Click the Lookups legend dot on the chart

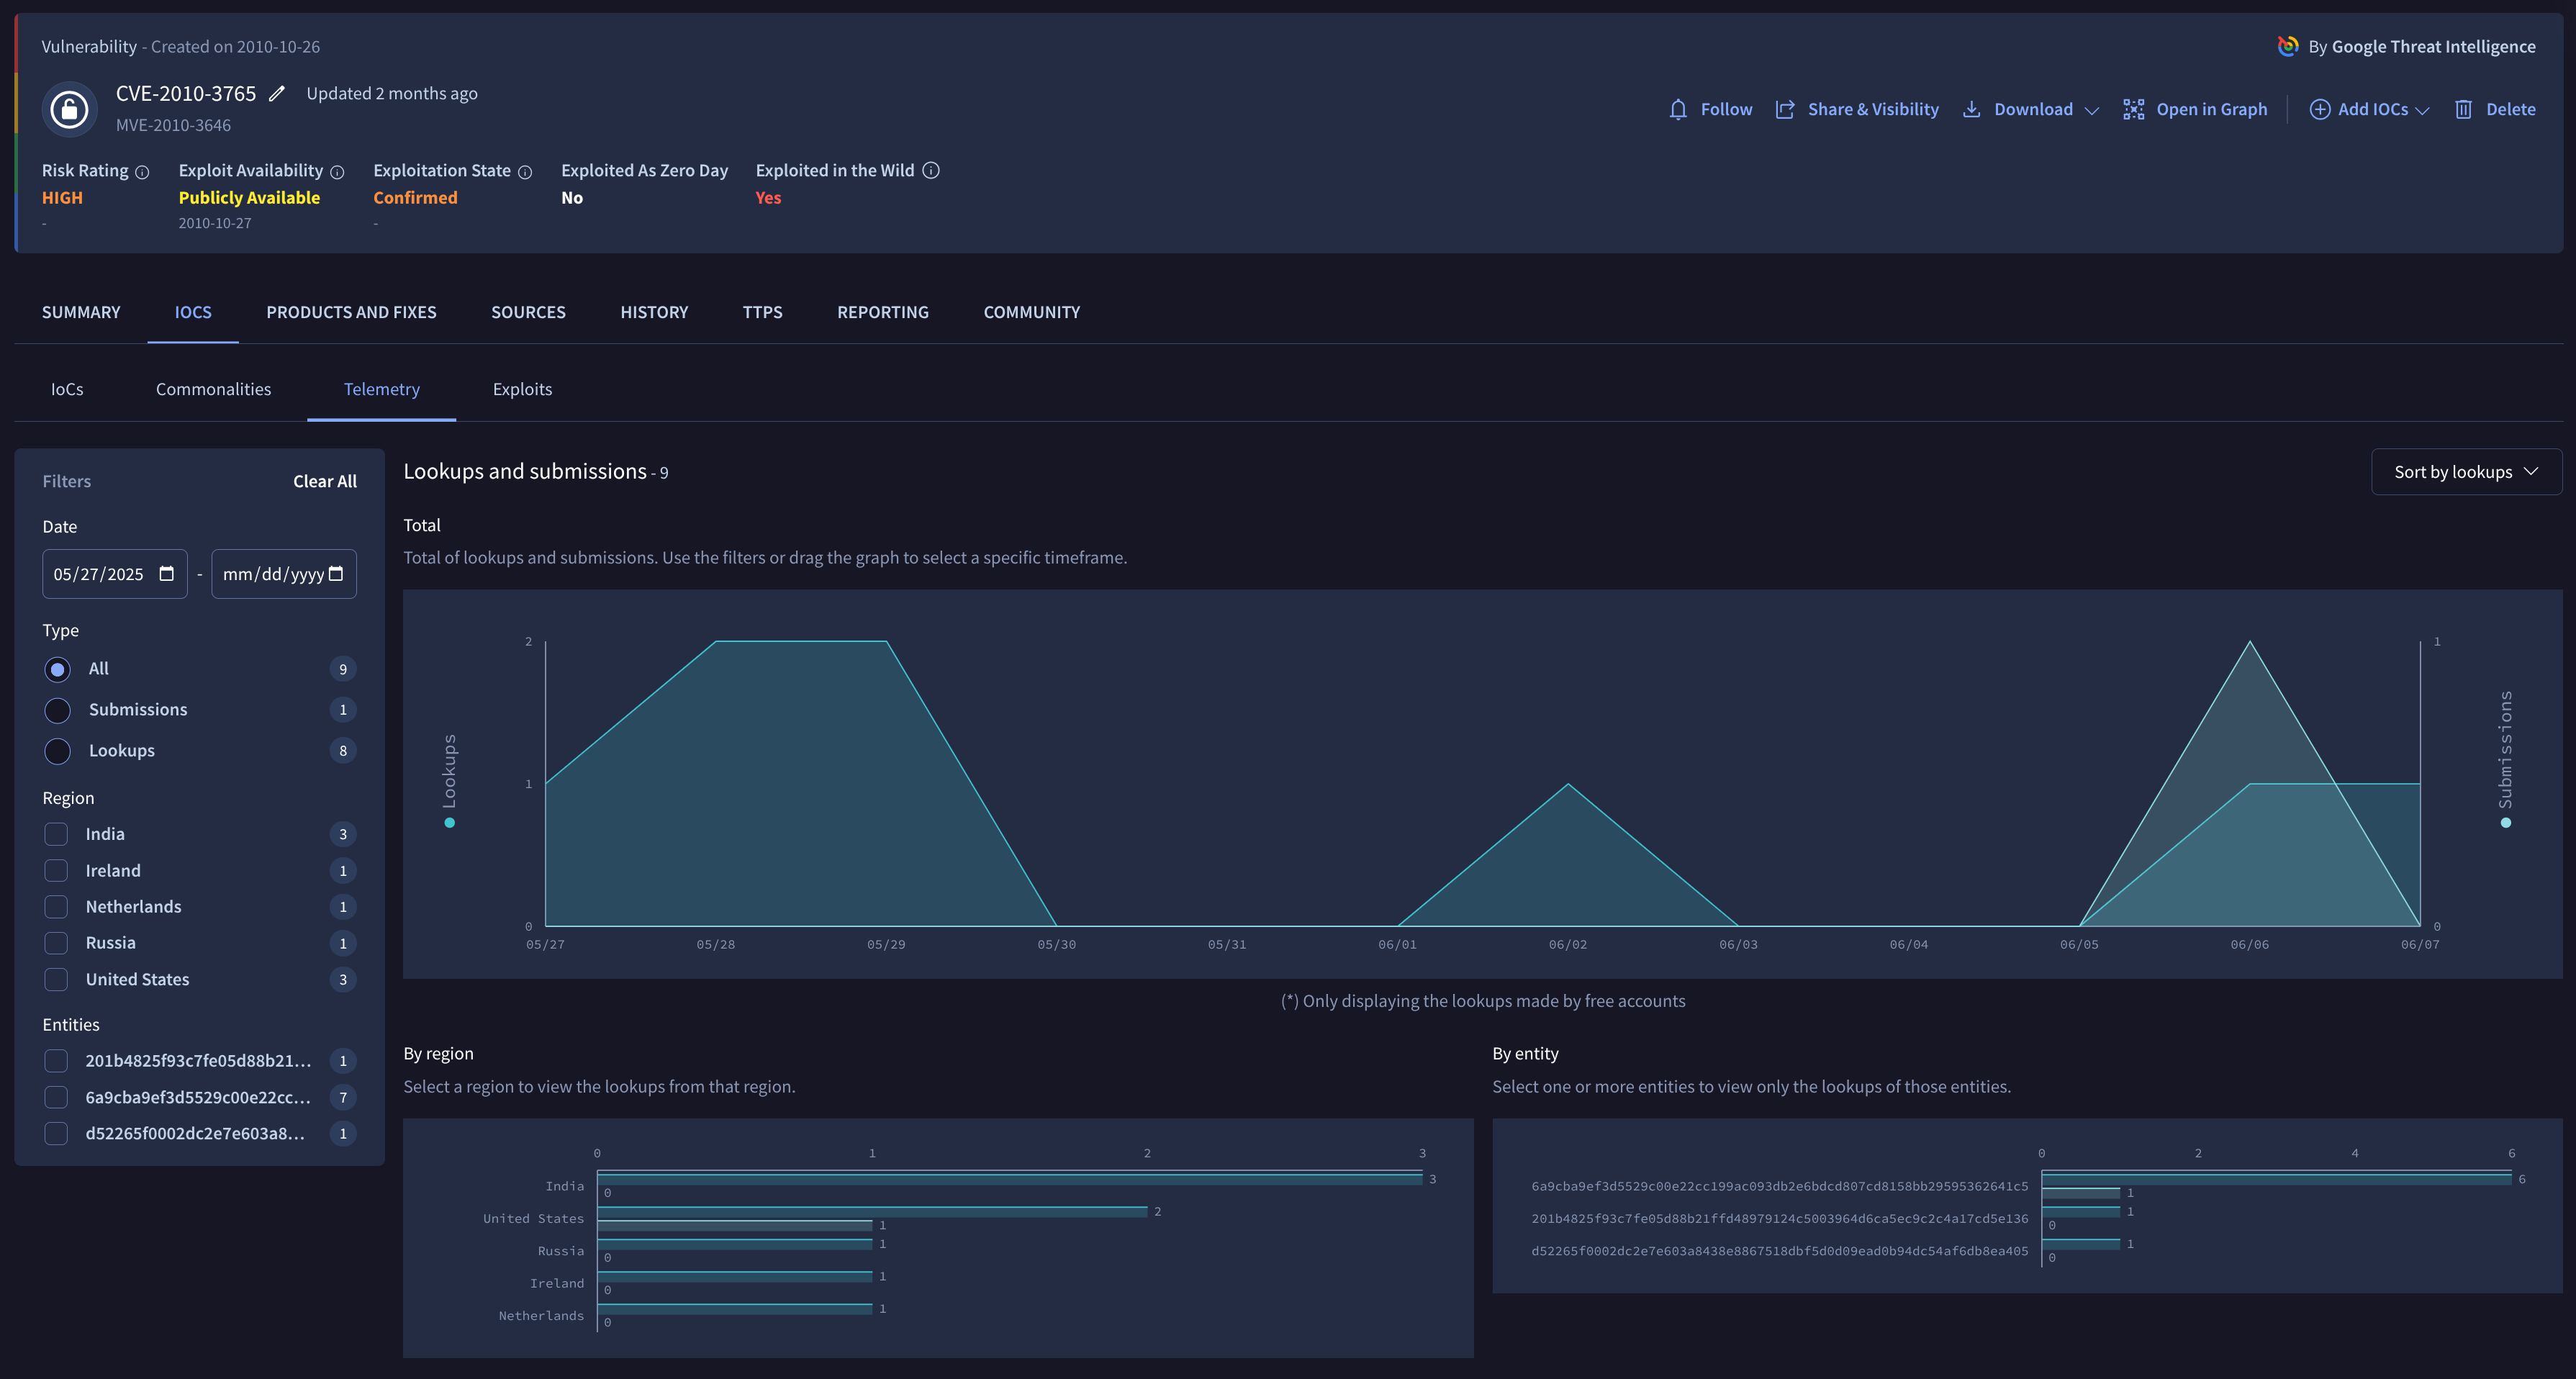pyautogui.click(x=449, y=823)
